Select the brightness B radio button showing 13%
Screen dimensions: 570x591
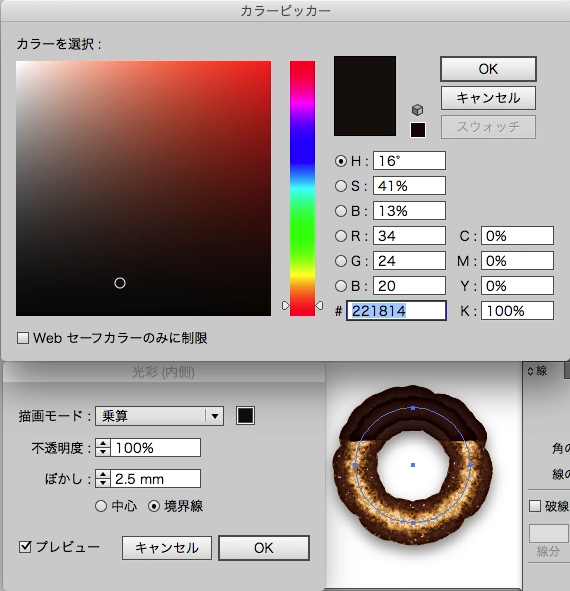[x=341, y=211]
